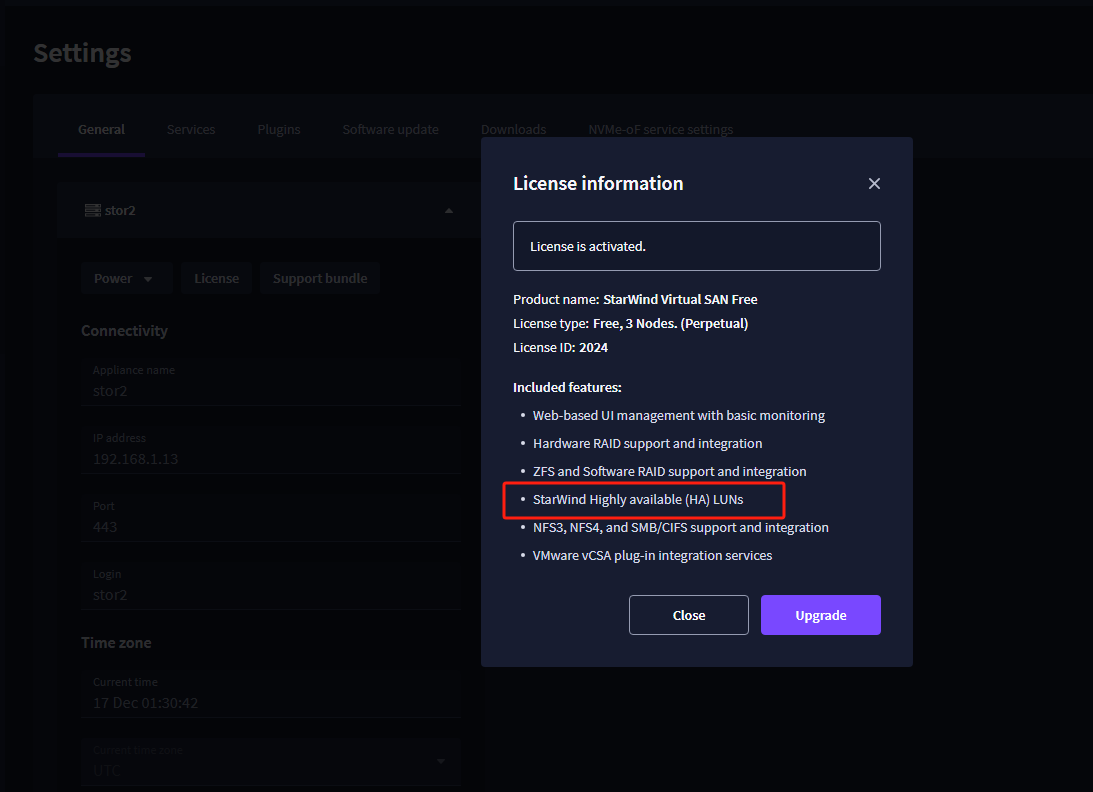Open NVMe-oF service settings tab
Viewport: 1093px width, 792px height.
click(661, 130)
